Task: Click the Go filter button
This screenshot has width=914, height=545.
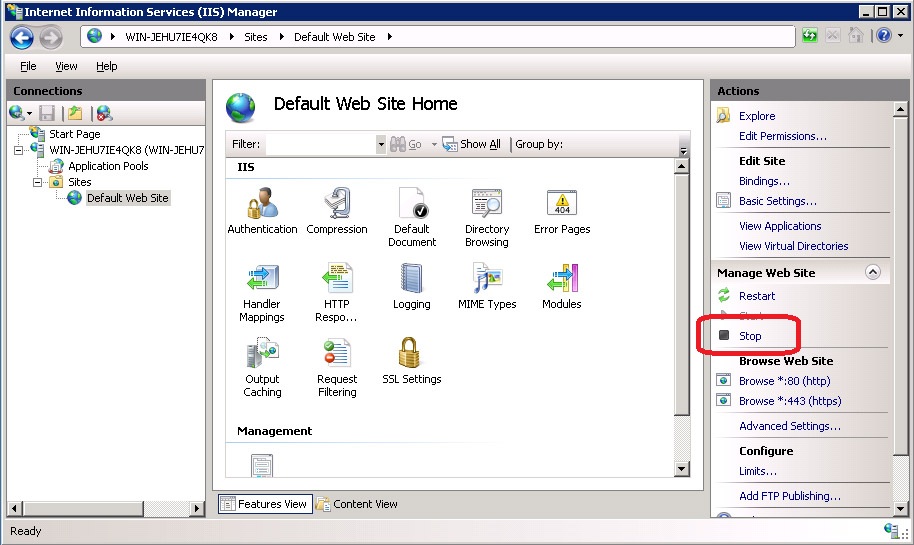Action: [x=406, y=144]
